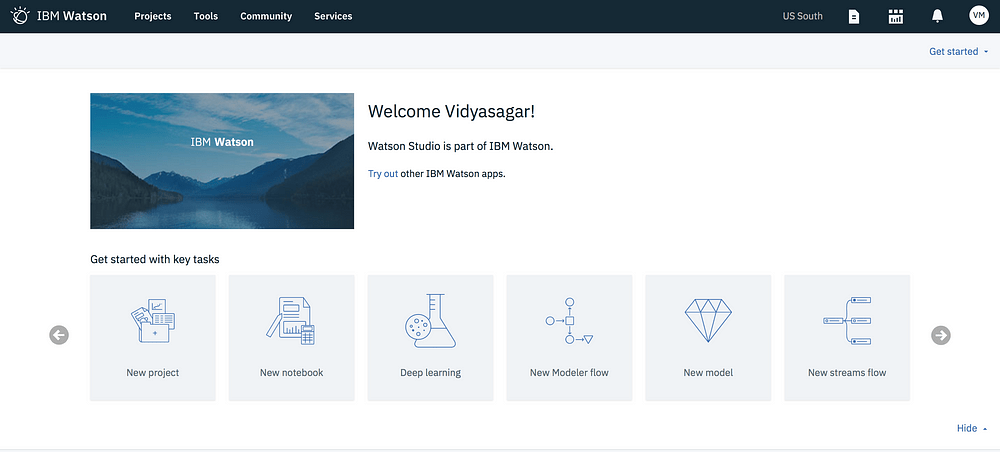The image size is (1000, 452).
Task: Open the notifications bell
Action: pos(937,17)
